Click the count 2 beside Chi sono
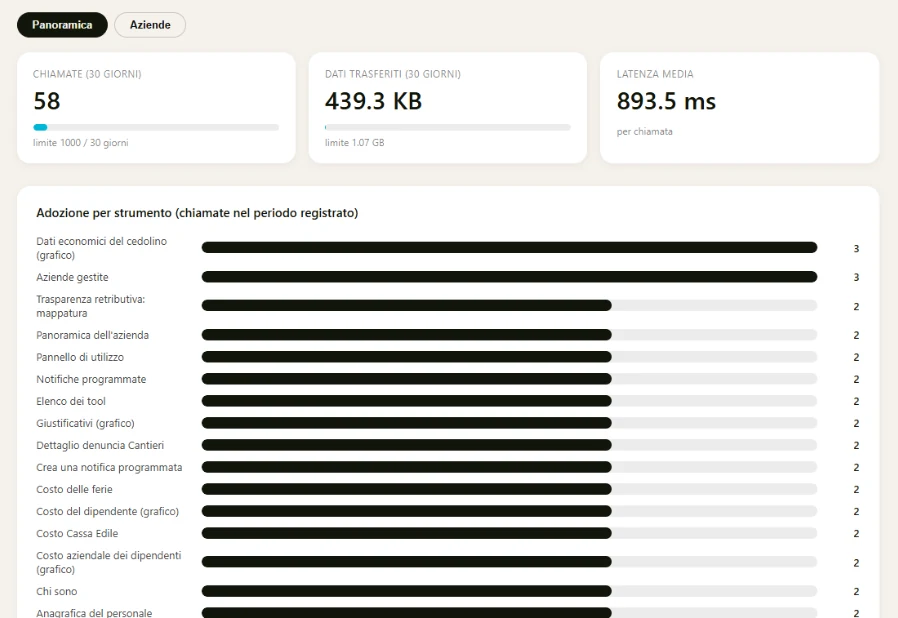The width and height of the screenshot is (898, 618). (x=856, y=592)
